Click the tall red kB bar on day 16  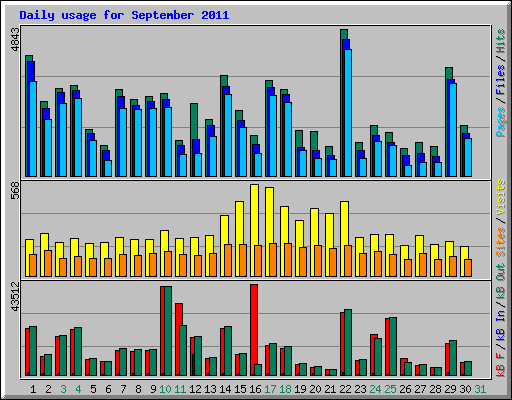pos(254,330)
